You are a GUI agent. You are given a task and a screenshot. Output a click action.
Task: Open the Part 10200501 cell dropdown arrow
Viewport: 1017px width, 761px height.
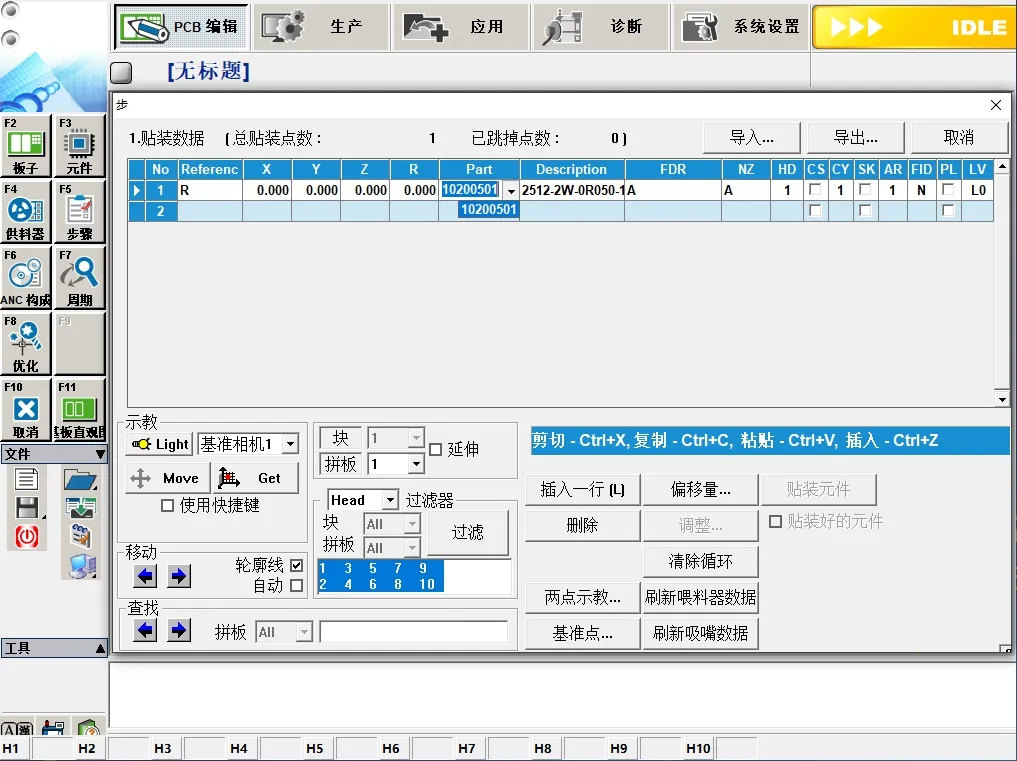pos(511,191)
